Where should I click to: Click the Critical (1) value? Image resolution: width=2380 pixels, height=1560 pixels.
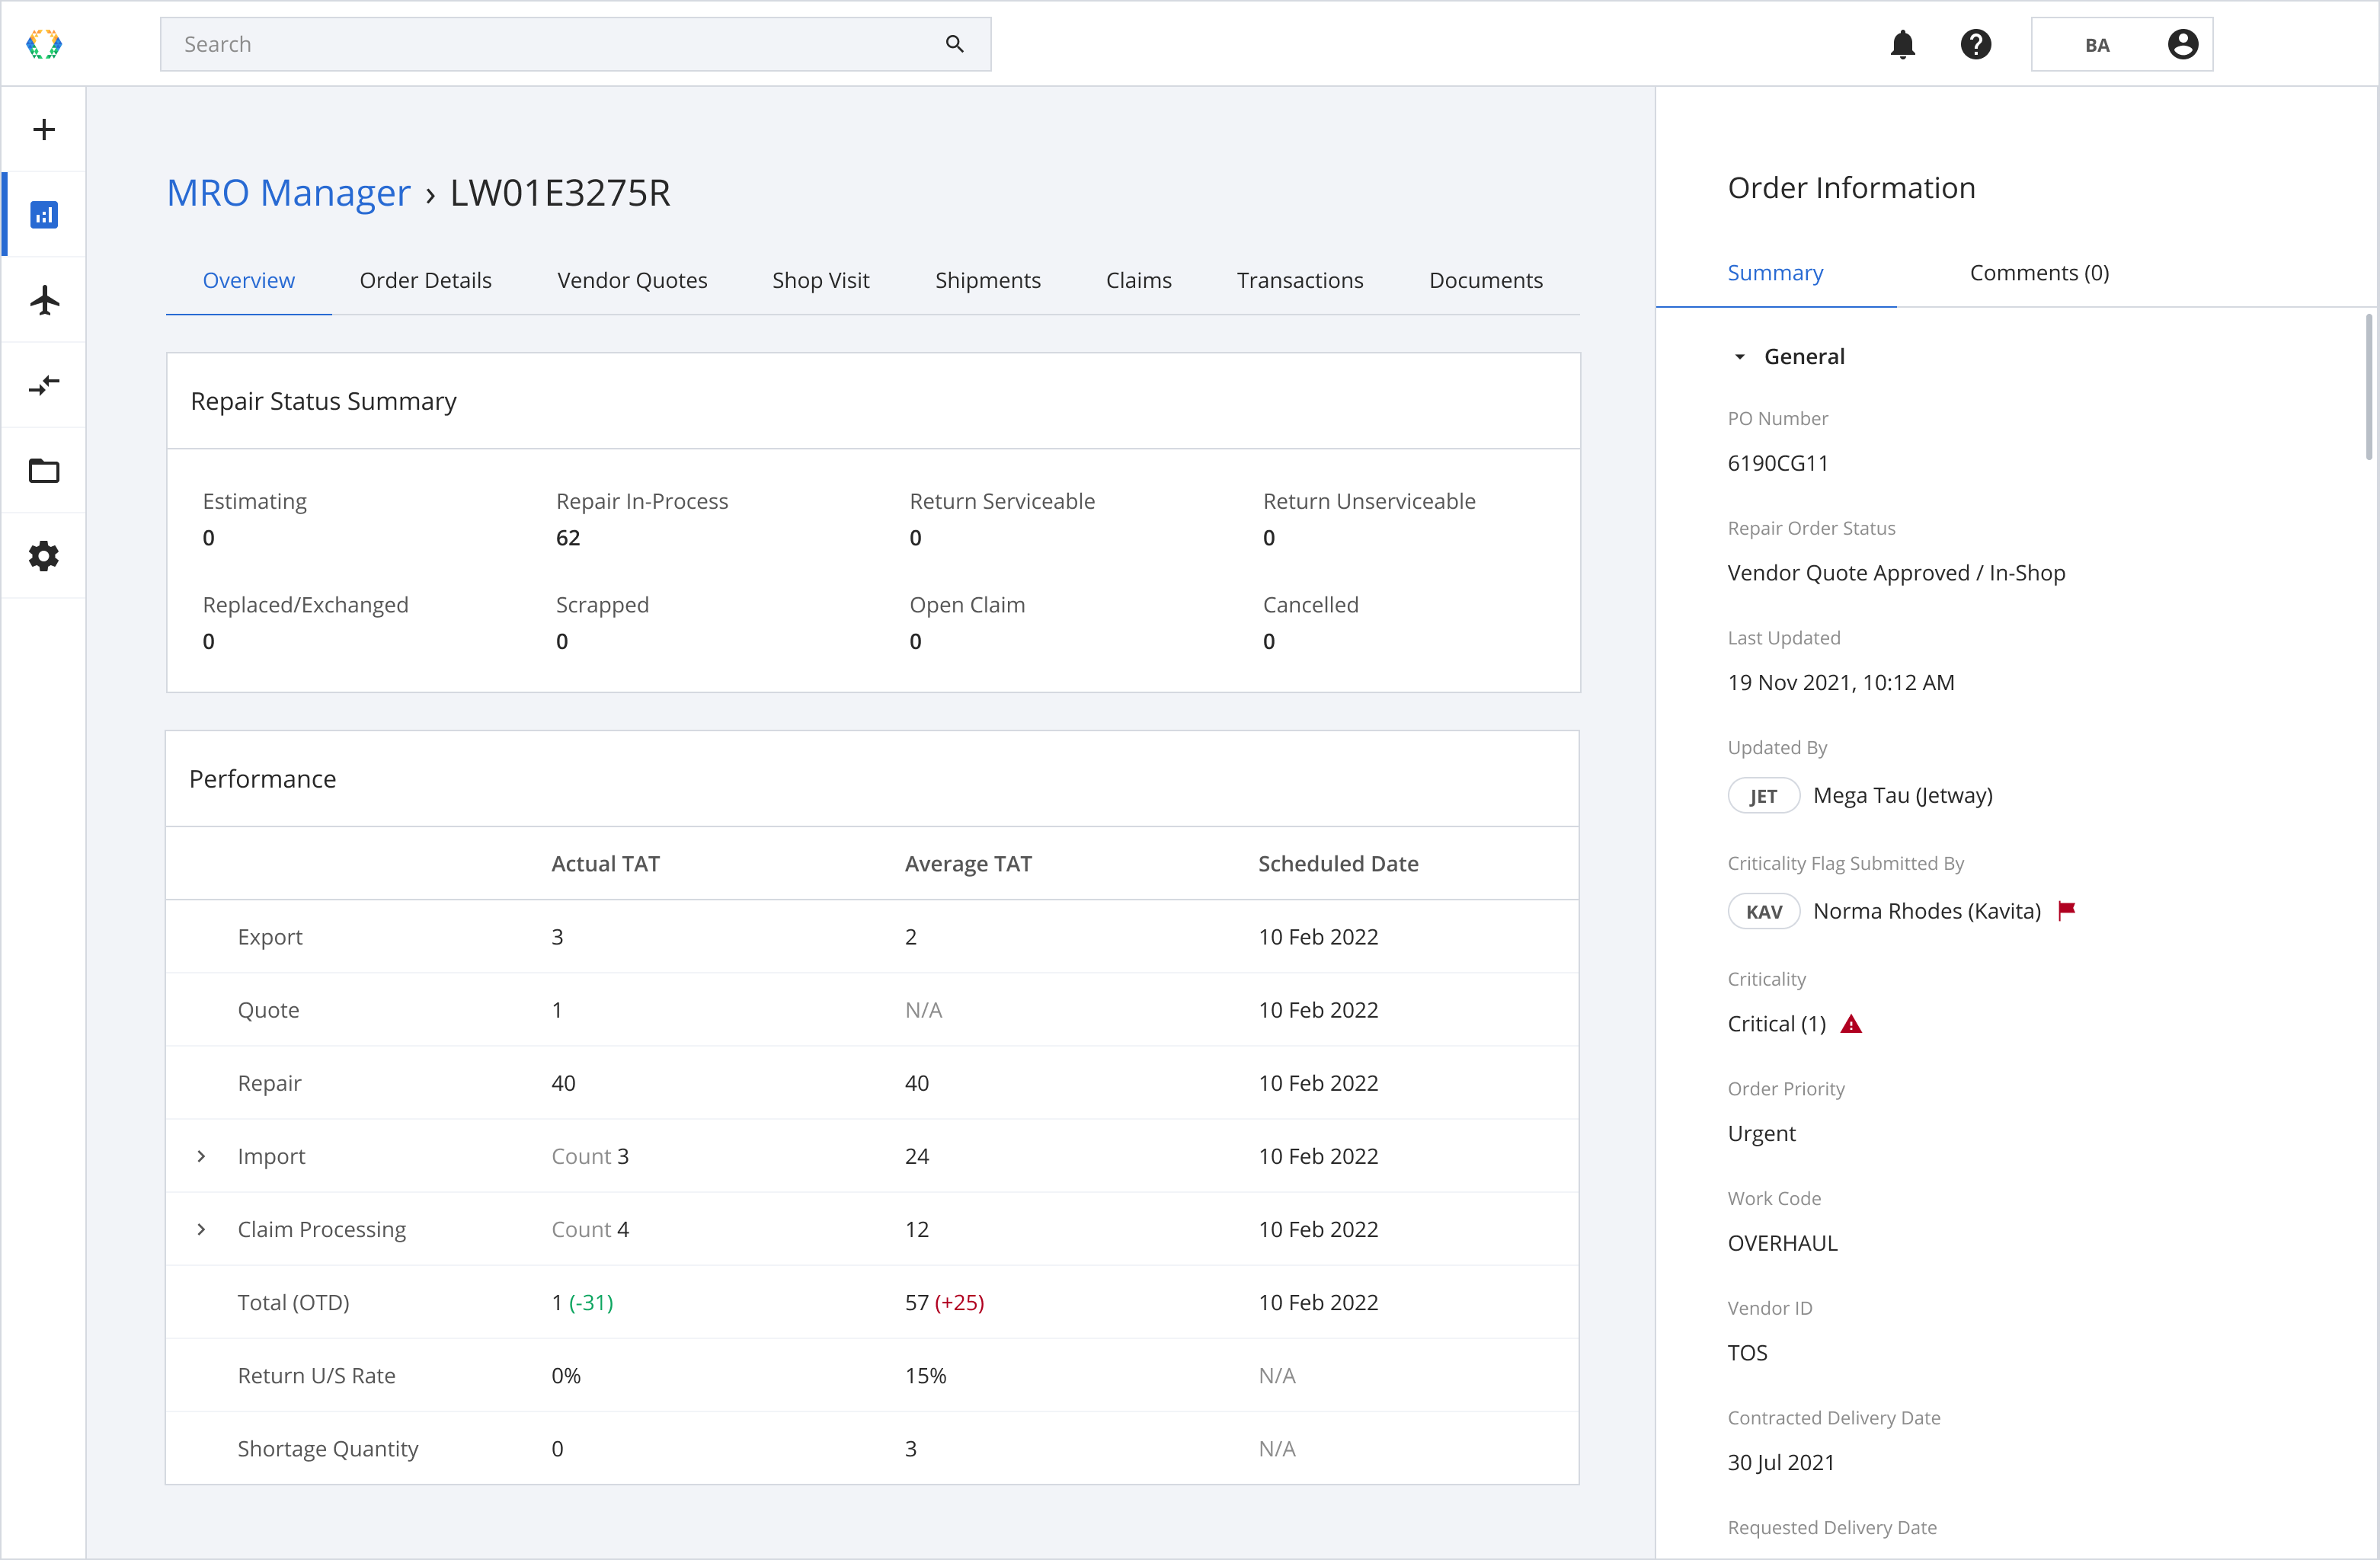coord(1776,1024)
